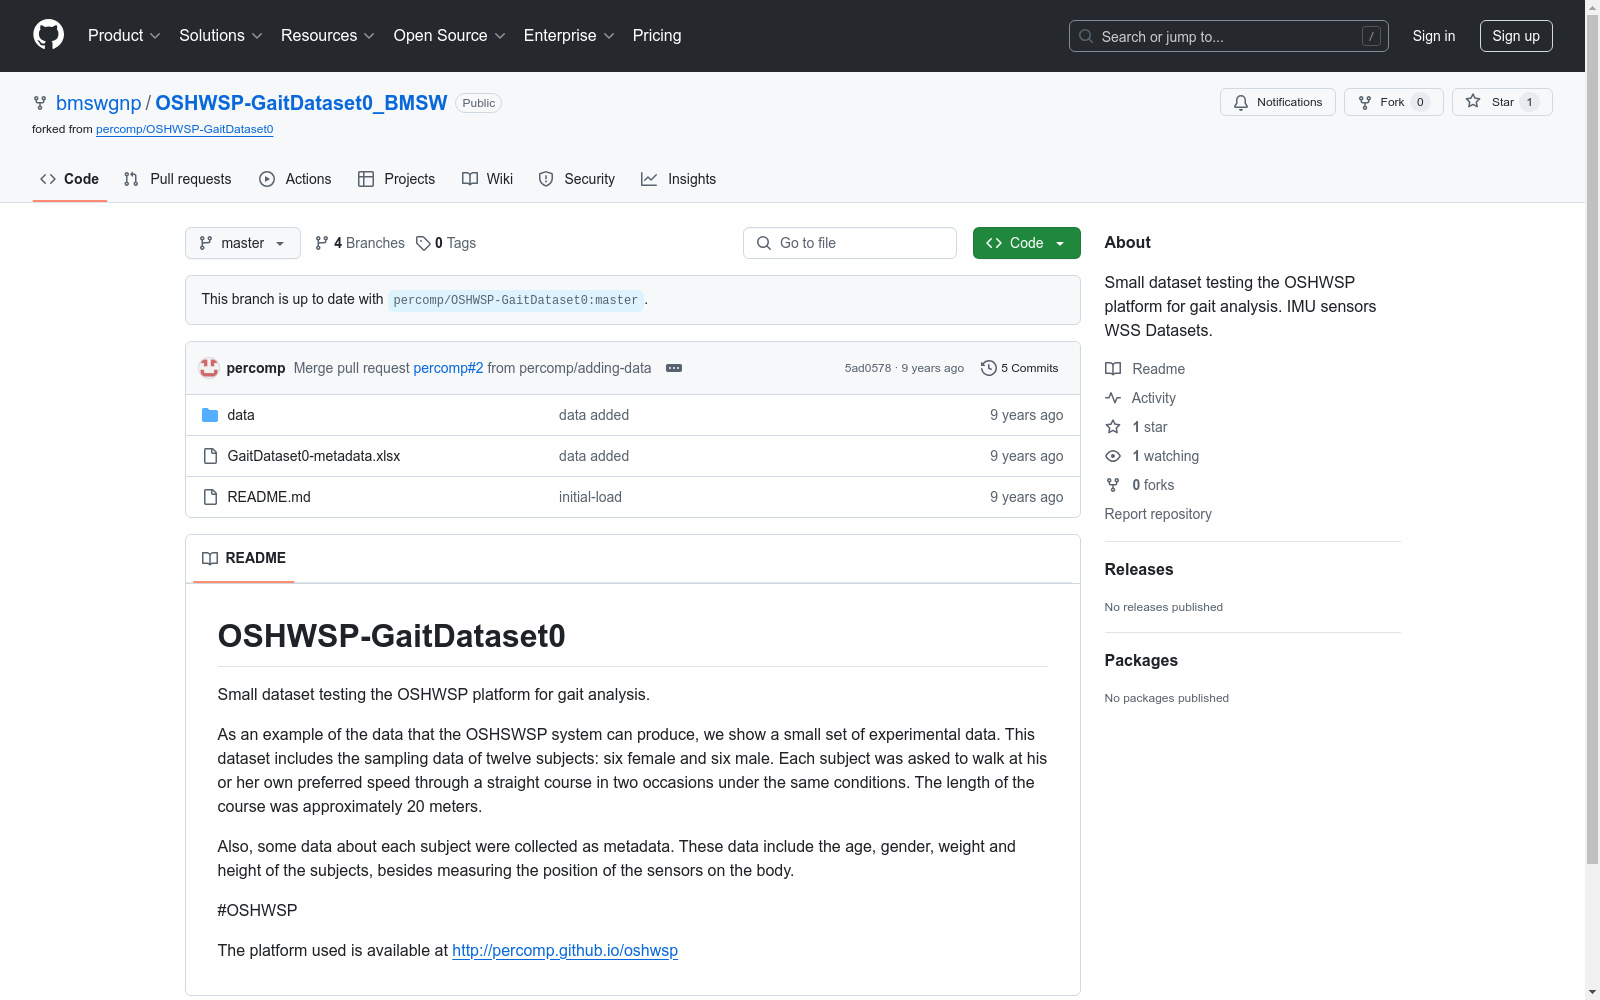
Task: Click the Go to file search box
Action: tap(850, 243)
